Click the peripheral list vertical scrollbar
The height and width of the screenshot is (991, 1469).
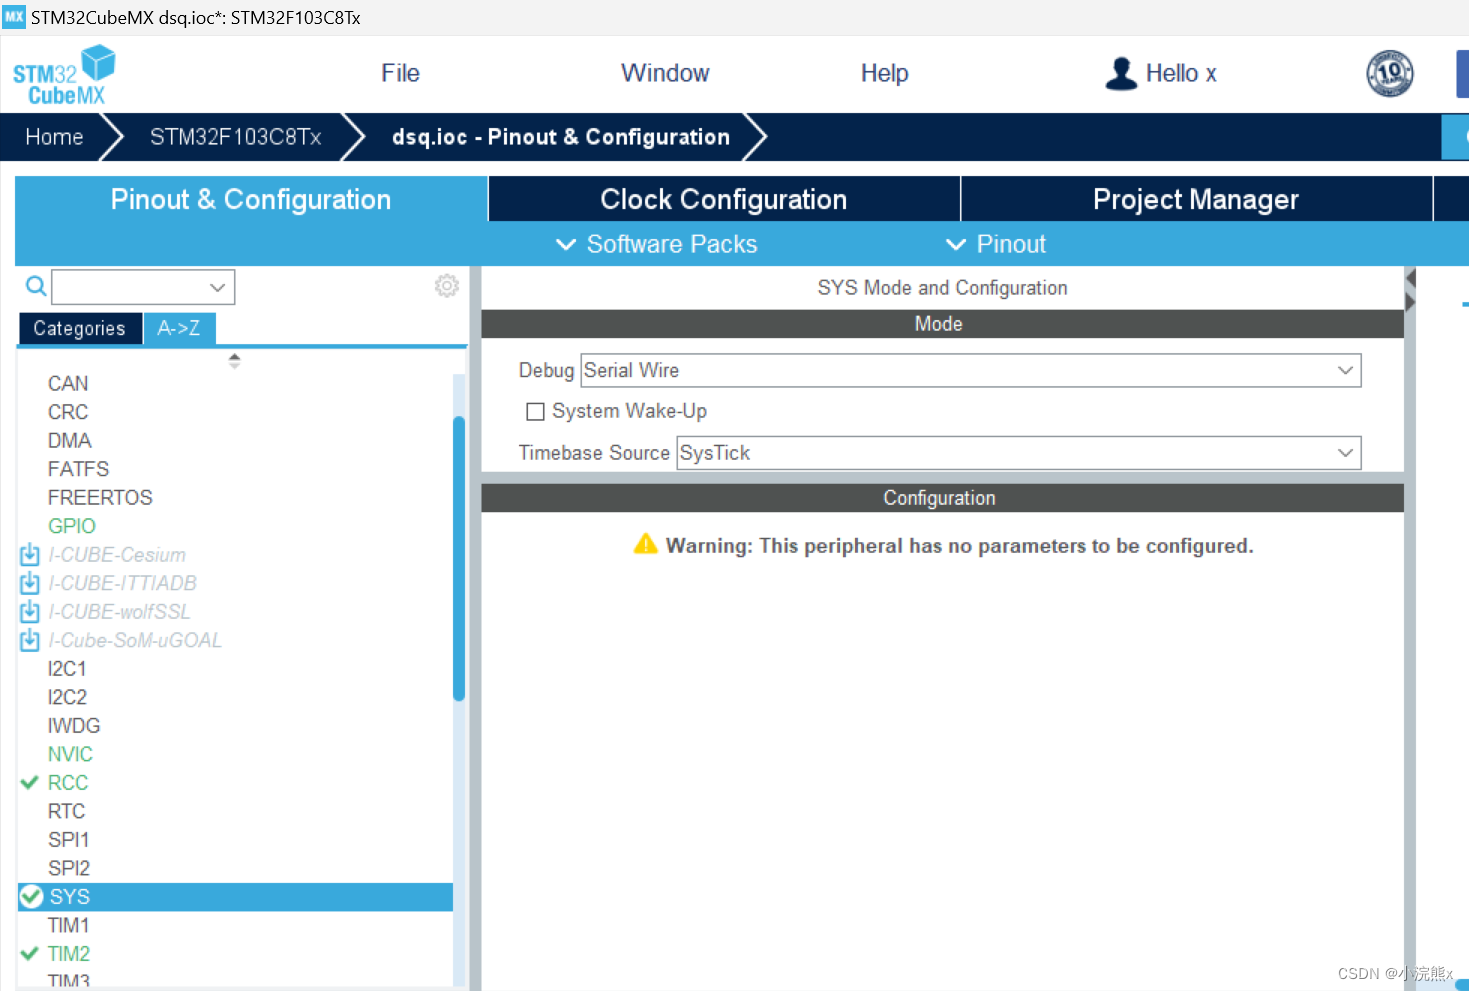click(459, 558)
